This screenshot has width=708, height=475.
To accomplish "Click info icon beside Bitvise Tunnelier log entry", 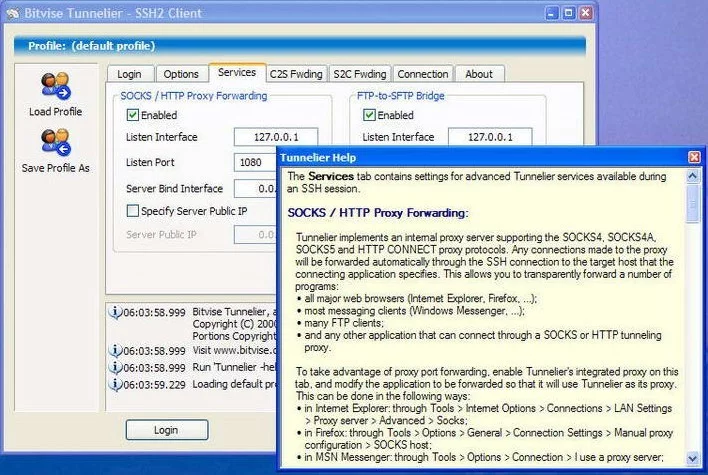I will 116,312.
